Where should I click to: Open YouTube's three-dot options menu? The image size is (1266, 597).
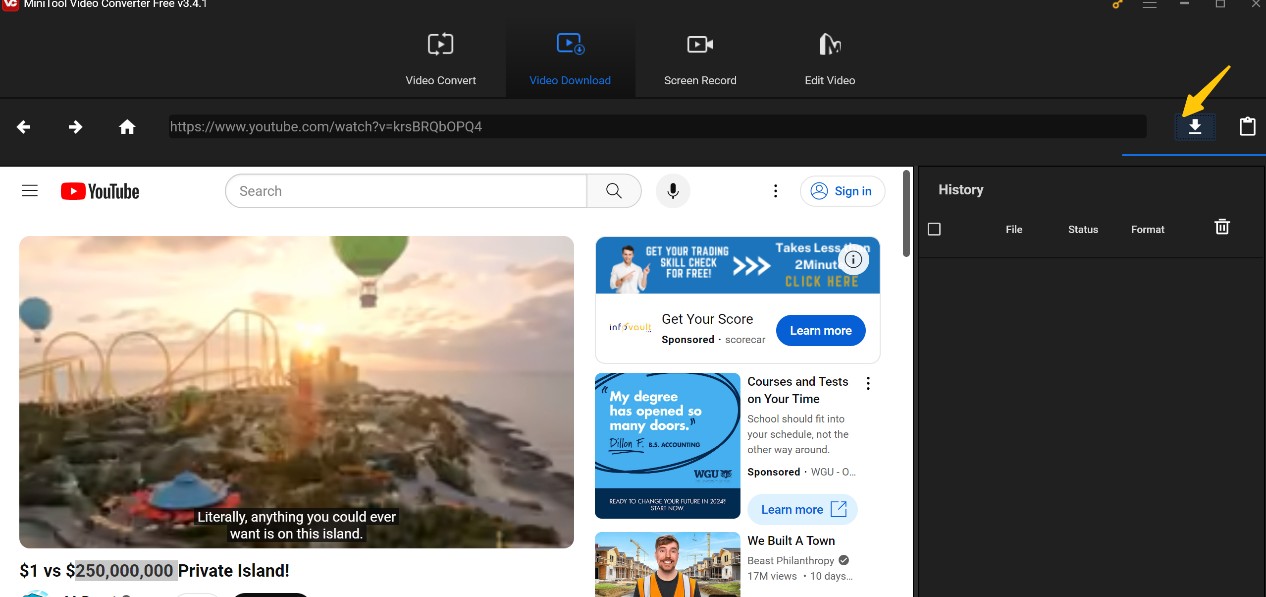(x=776, y=190)
